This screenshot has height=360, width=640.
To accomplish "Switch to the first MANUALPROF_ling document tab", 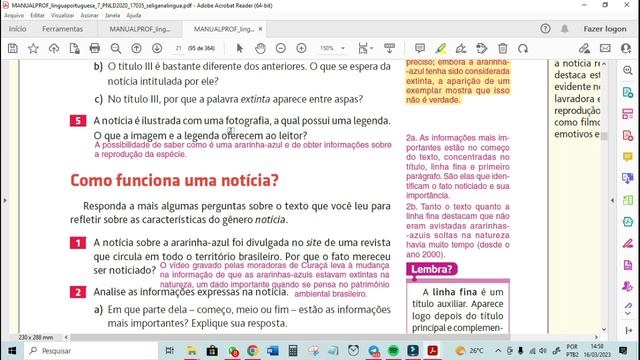I will (140, 29).
